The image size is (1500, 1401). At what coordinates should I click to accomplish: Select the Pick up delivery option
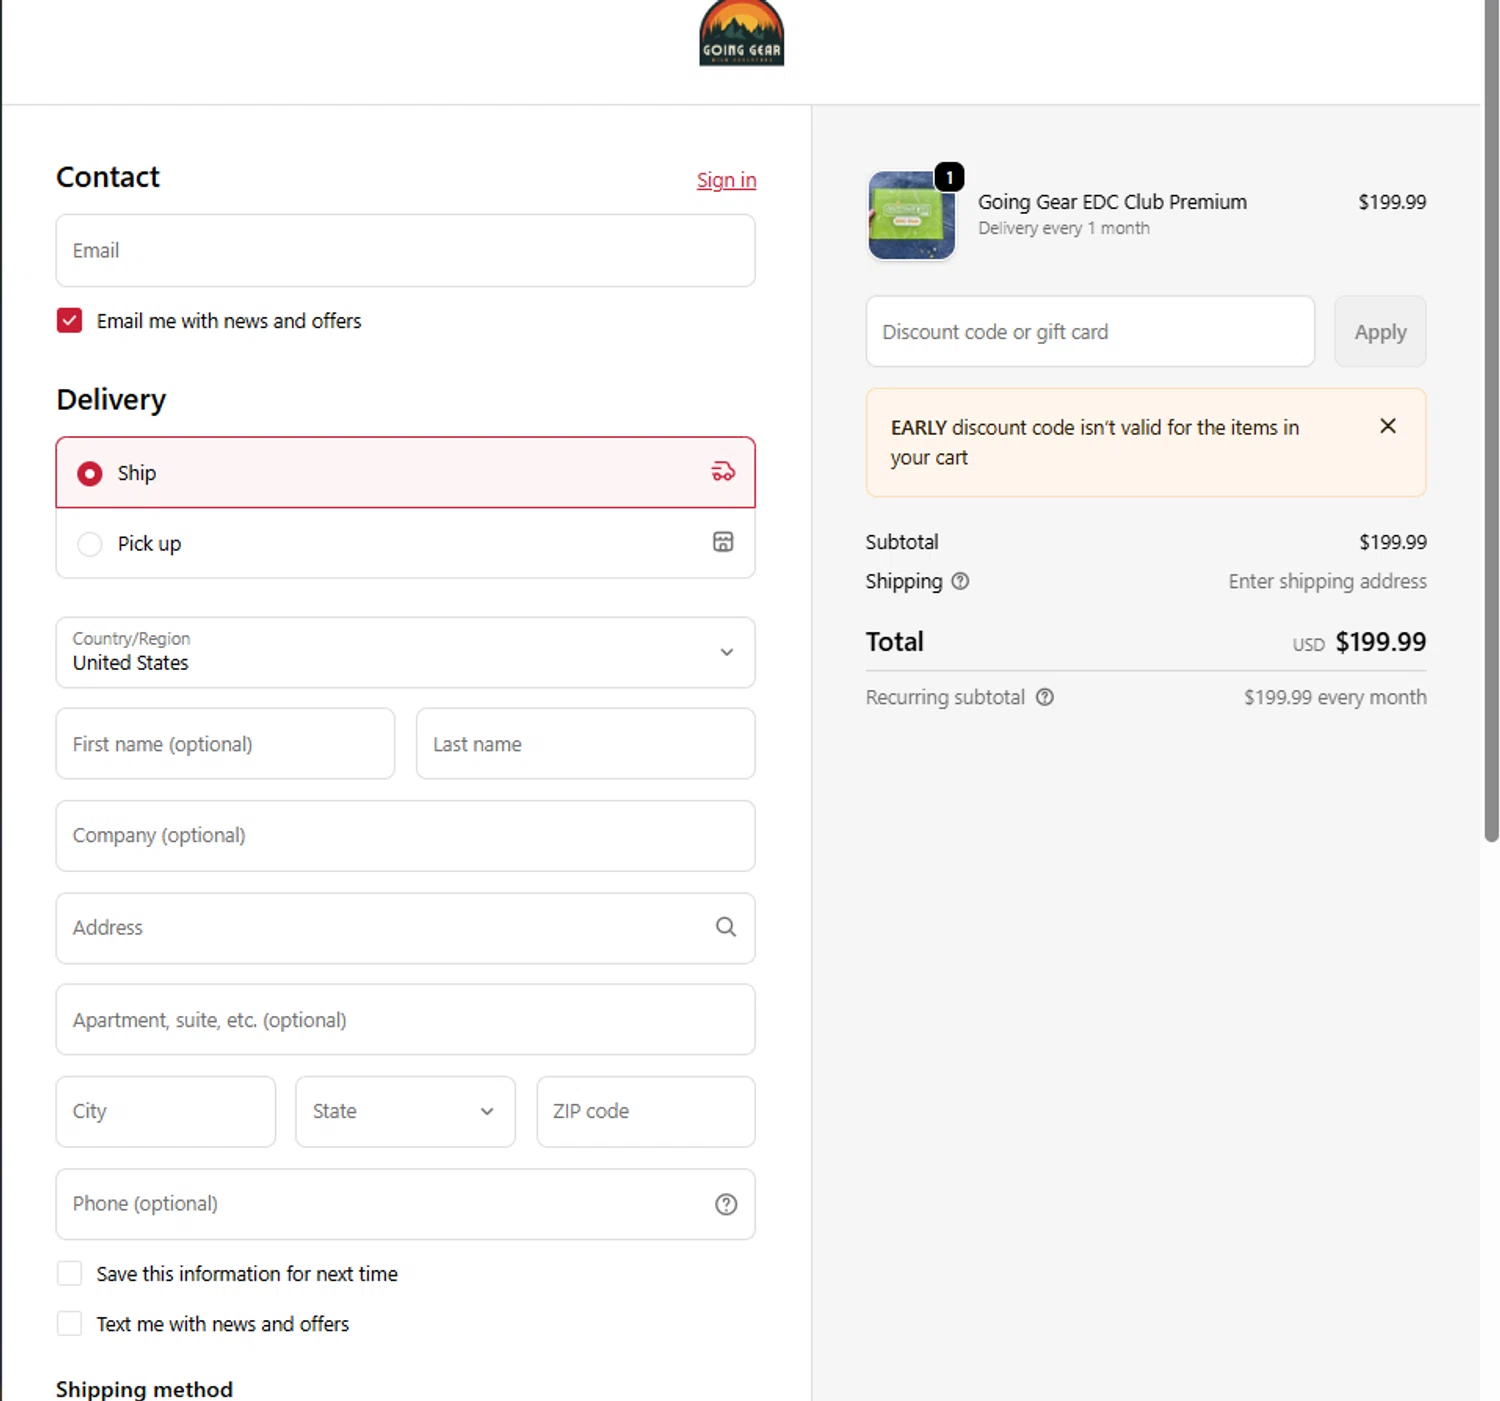(405, 543)
